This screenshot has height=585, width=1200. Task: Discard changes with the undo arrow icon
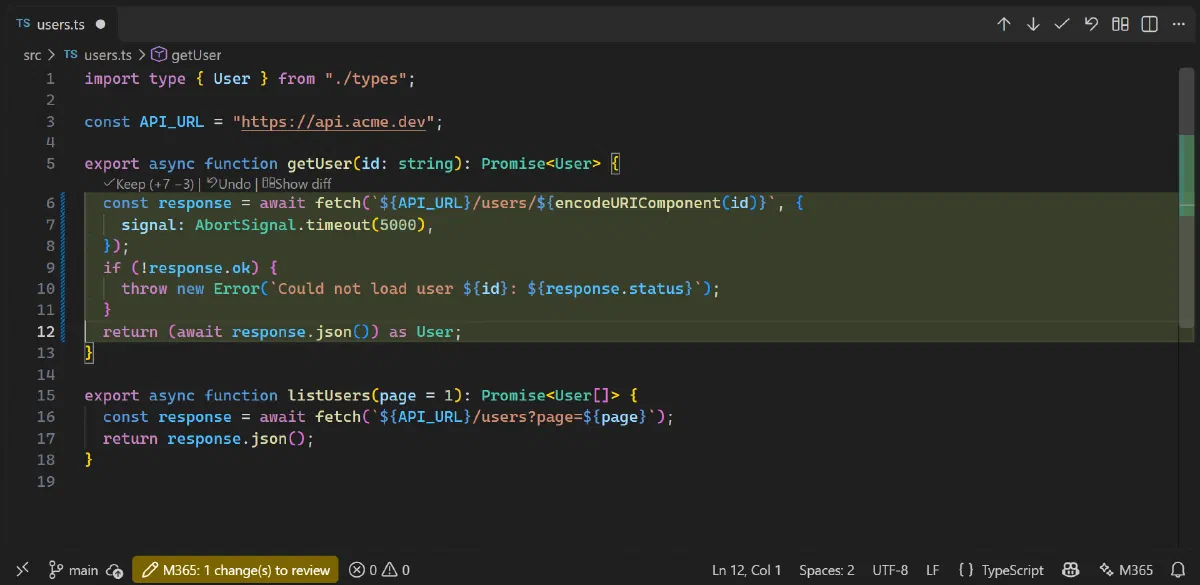pyautogui.click(x=1091, y=24)
